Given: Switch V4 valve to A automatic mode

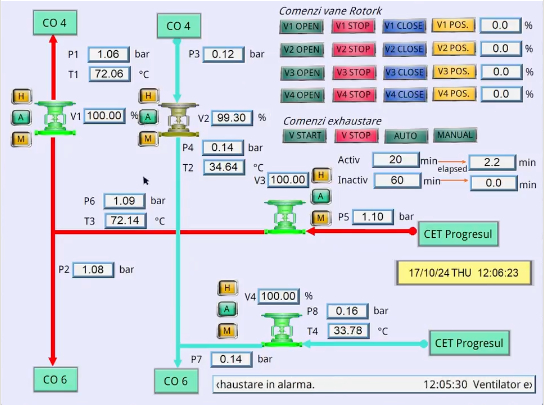Looking at the screenshot, I should click(x=227, y=309).
